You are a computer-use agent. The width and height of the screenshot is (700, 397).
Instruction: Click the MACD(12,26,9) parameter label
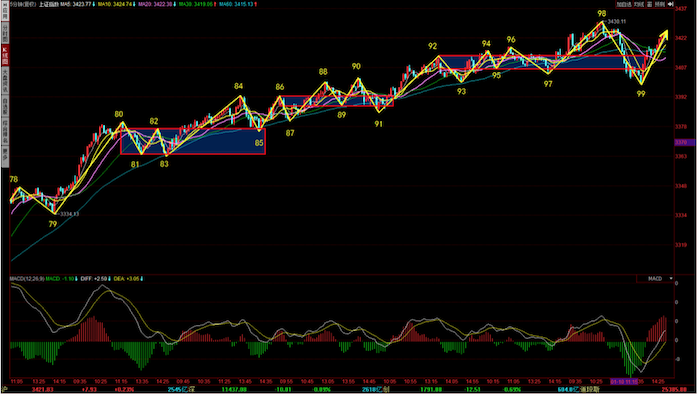(x=27, y=279)
